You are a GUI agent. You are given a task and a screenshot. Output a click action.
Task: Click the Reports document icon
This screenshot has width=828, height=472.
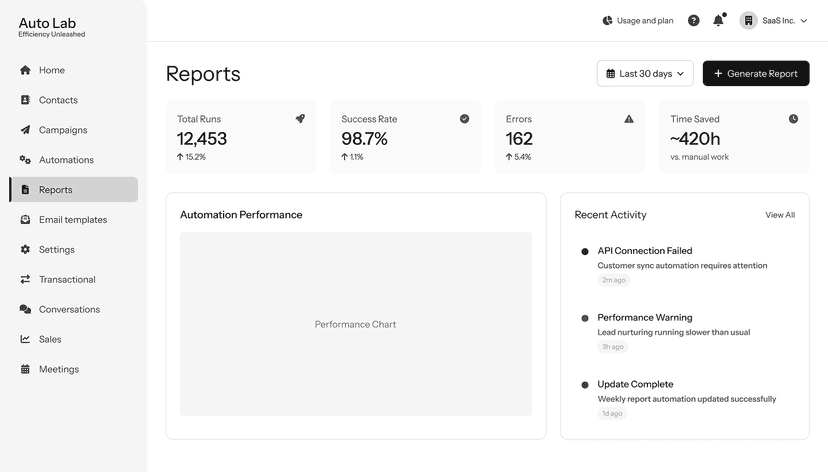[x=25, y=190]
